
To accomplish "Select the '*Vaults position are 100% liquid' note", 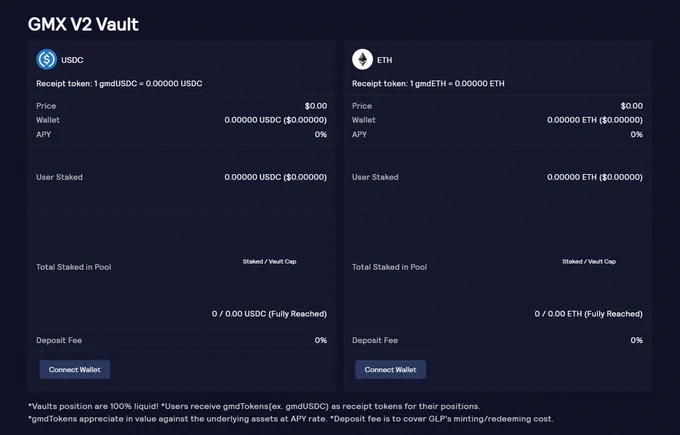I will 93,406.
